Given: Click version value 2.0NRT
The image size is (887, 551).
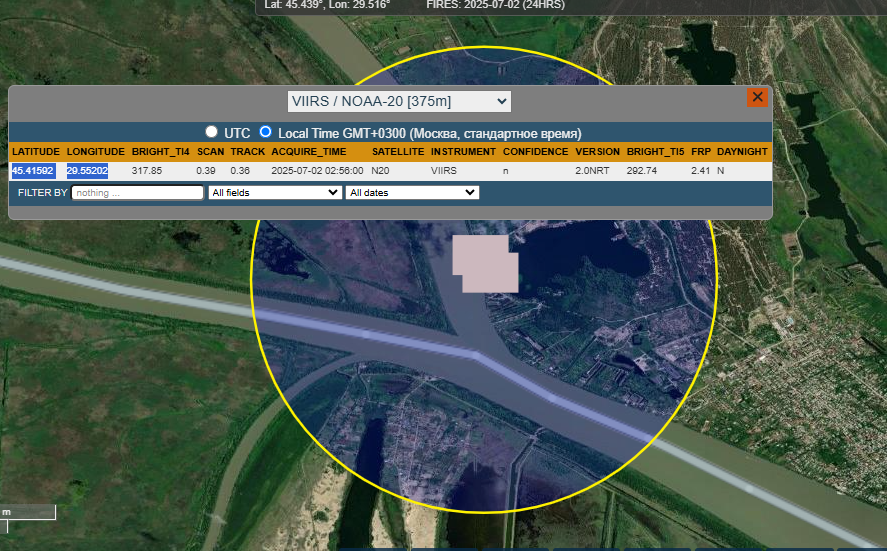Looking at the screenshot, I should (x=592, y=170).
